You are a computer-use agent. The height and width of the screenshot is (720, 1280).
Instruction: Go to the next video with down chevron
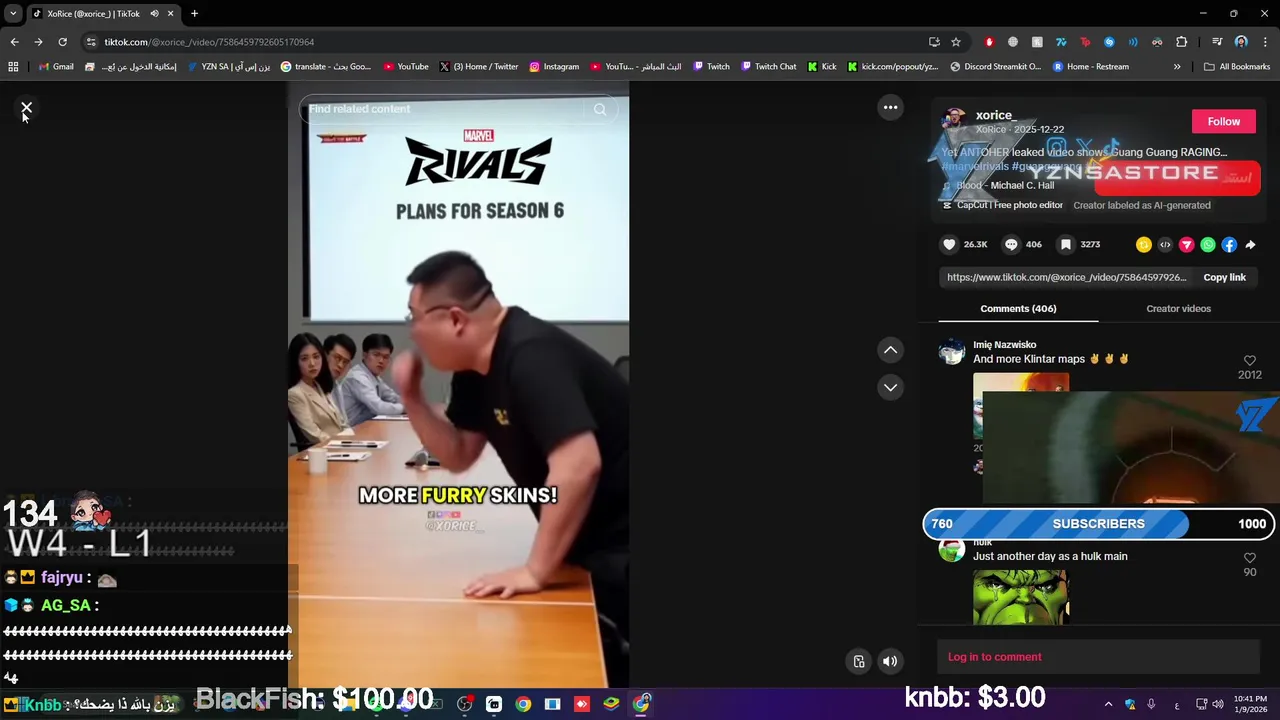[890, 387]
